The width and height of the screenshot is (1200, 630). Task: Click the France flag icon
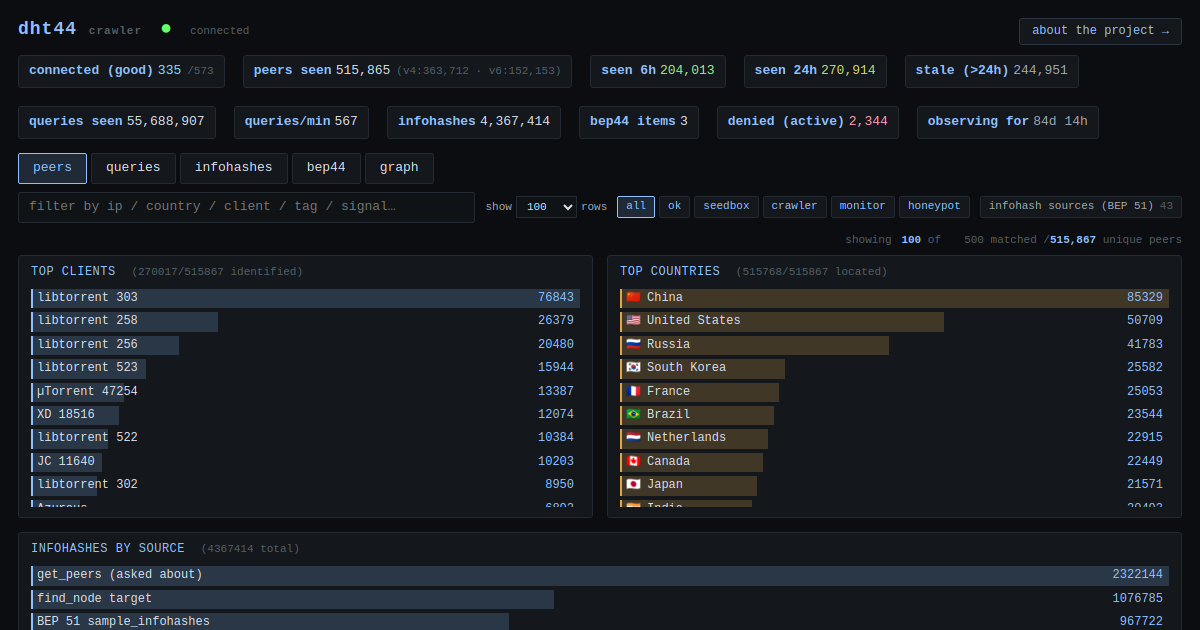coord(633,391)
